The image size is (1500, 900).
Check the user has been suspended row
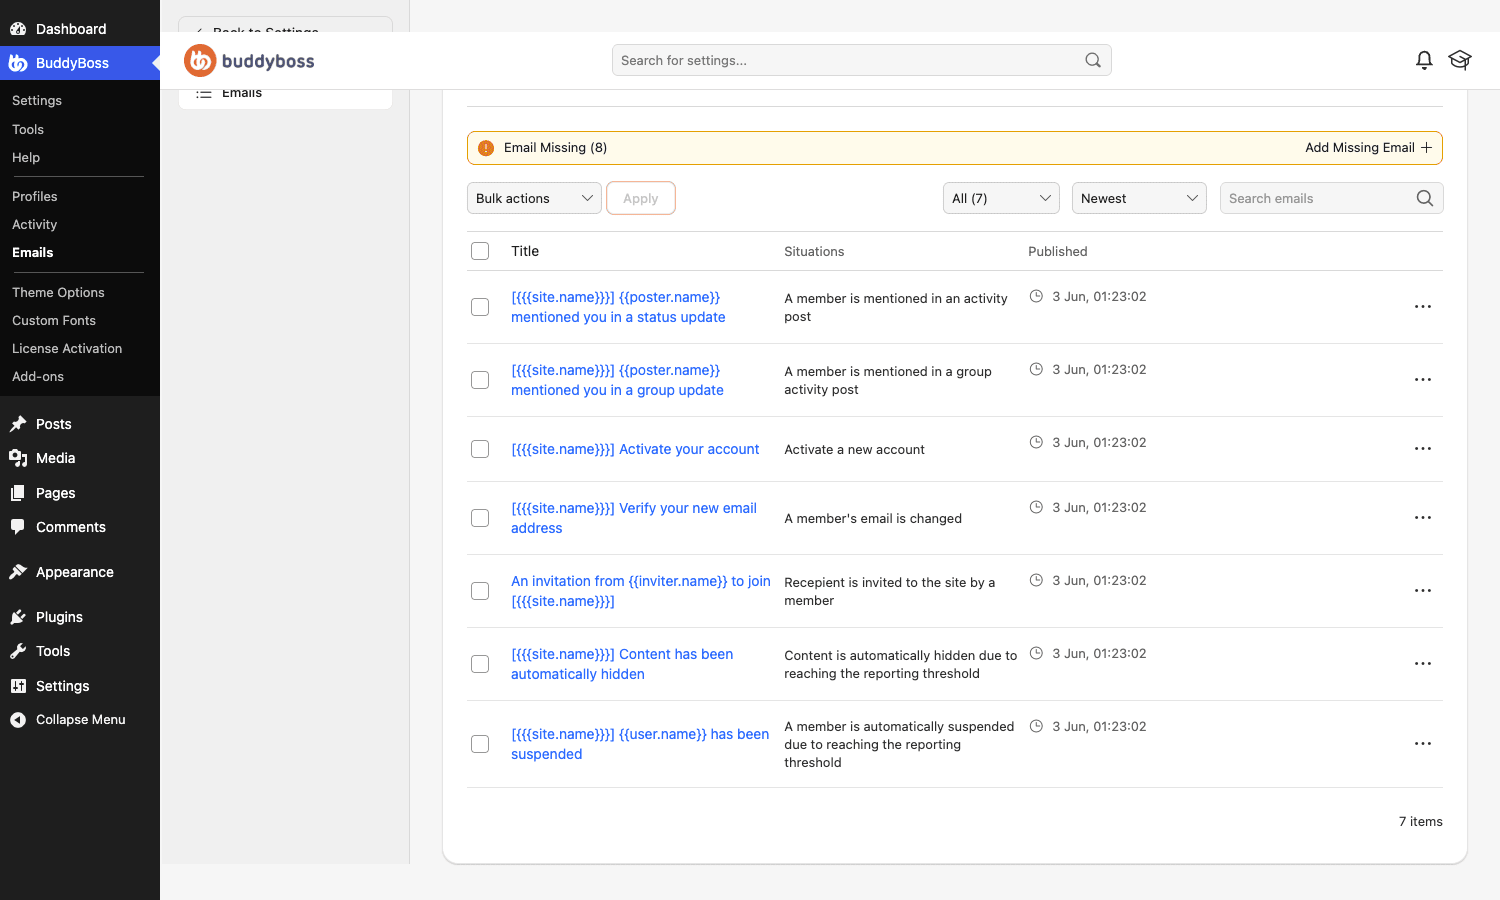[x=480, y=744]
